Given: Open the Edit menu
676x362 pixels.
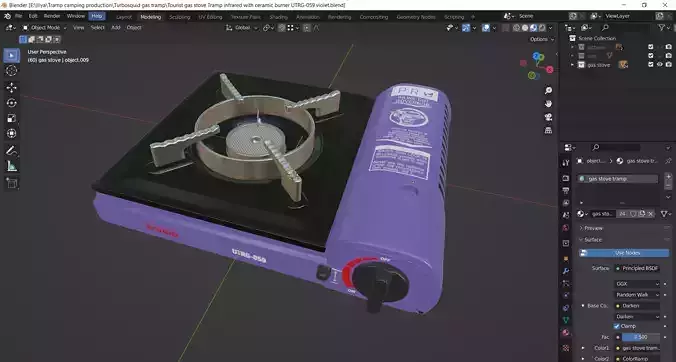Looking at the screenshot, I should tap(33, 16).
